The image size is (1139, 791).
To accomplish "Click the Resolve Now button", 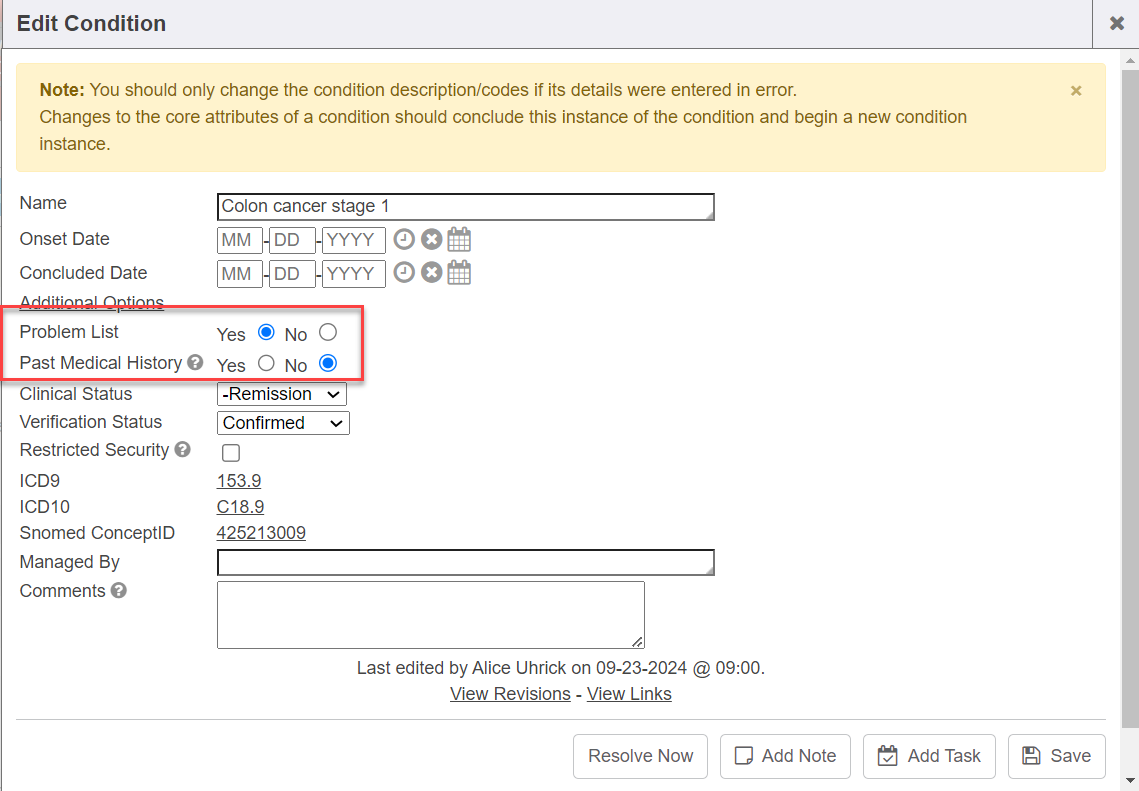I will coord(640,756).
